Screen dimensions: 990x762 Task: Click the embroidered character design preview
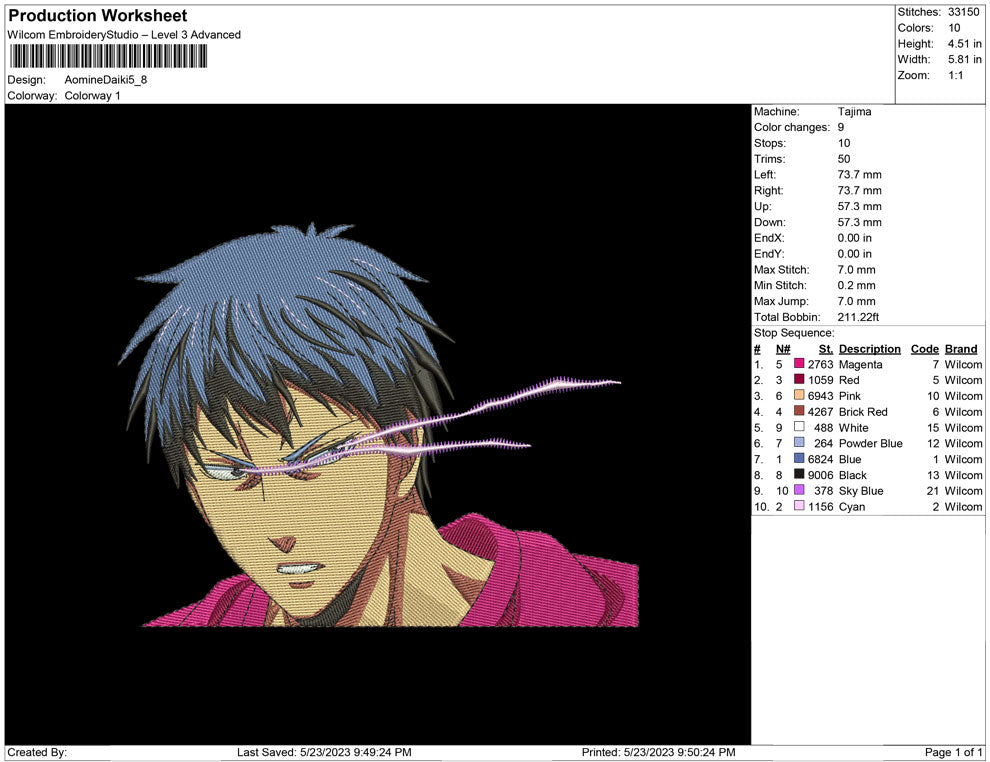tap(379, 424)
